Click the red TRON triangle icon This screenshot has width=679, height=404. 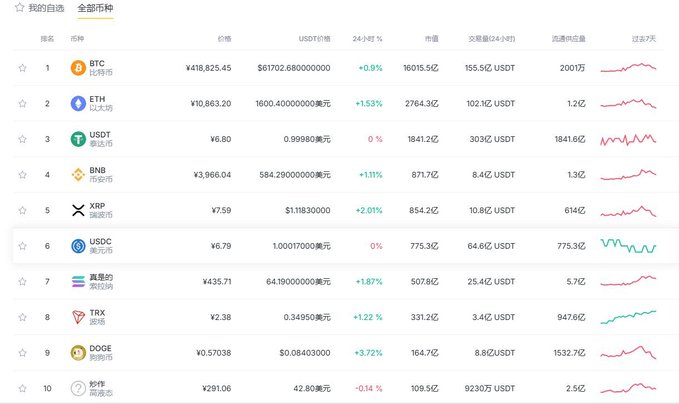pos(78,317)
